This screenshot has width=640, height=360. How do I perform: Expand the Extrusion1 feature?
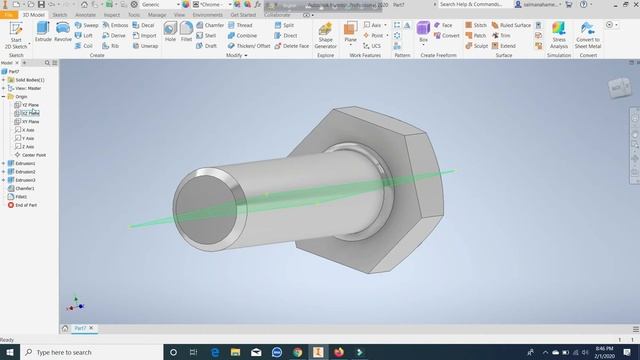point(4,163)
